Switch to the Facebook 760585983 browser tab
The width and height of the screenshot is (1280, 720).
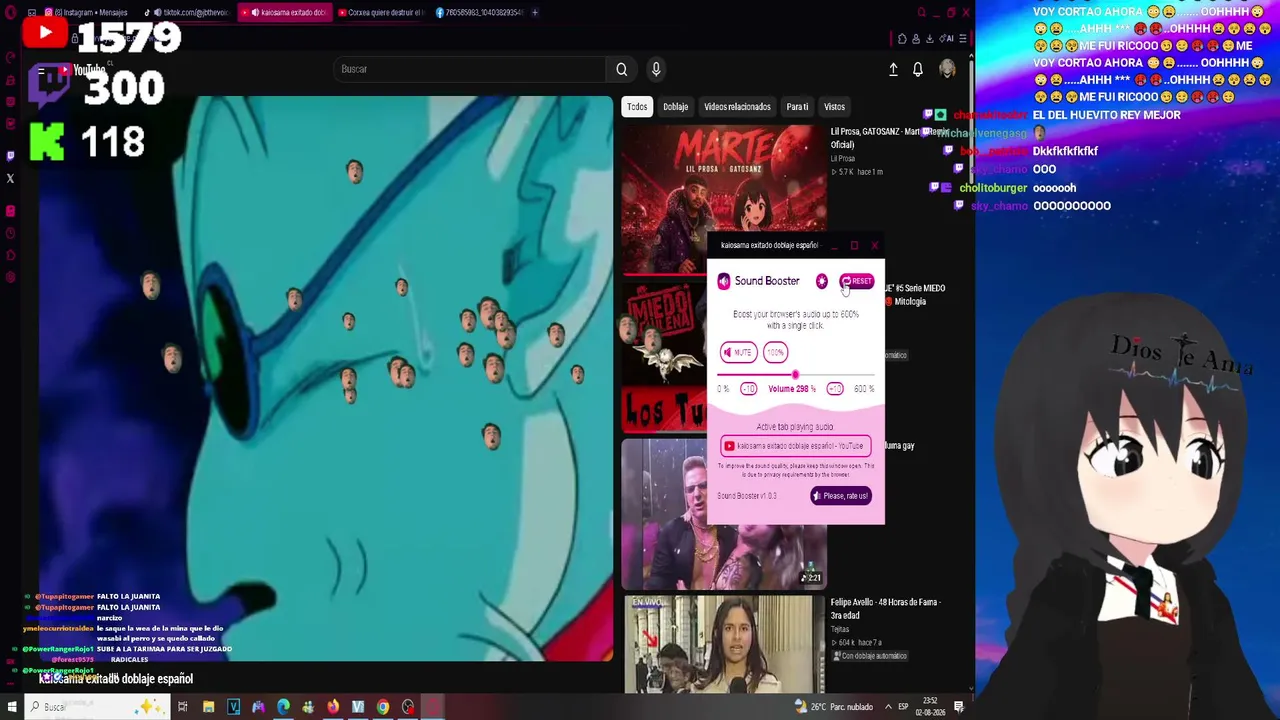click(x=478, y=12)
